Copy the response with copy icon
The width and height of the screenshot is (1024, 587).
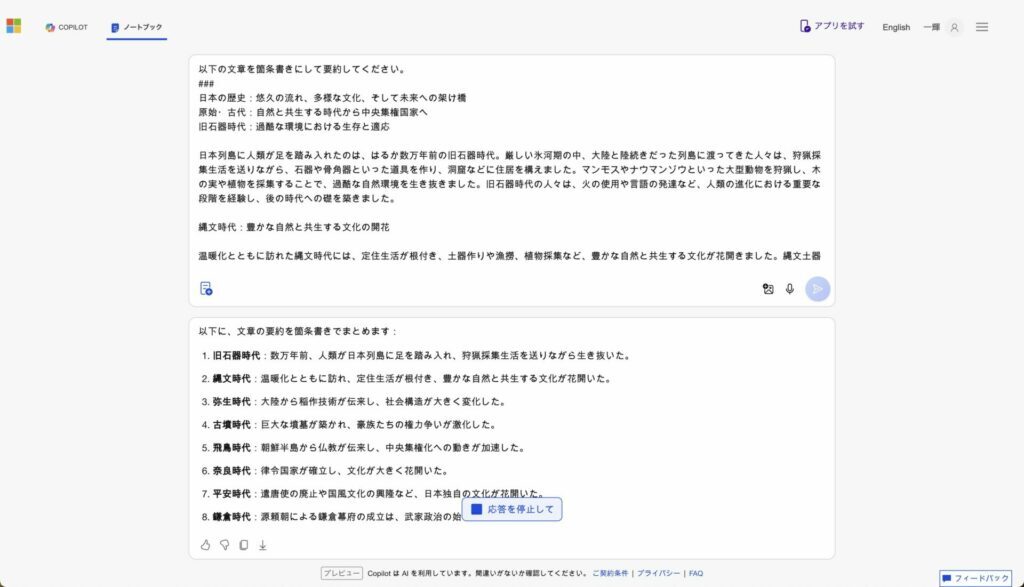click(x=244, y=545)
